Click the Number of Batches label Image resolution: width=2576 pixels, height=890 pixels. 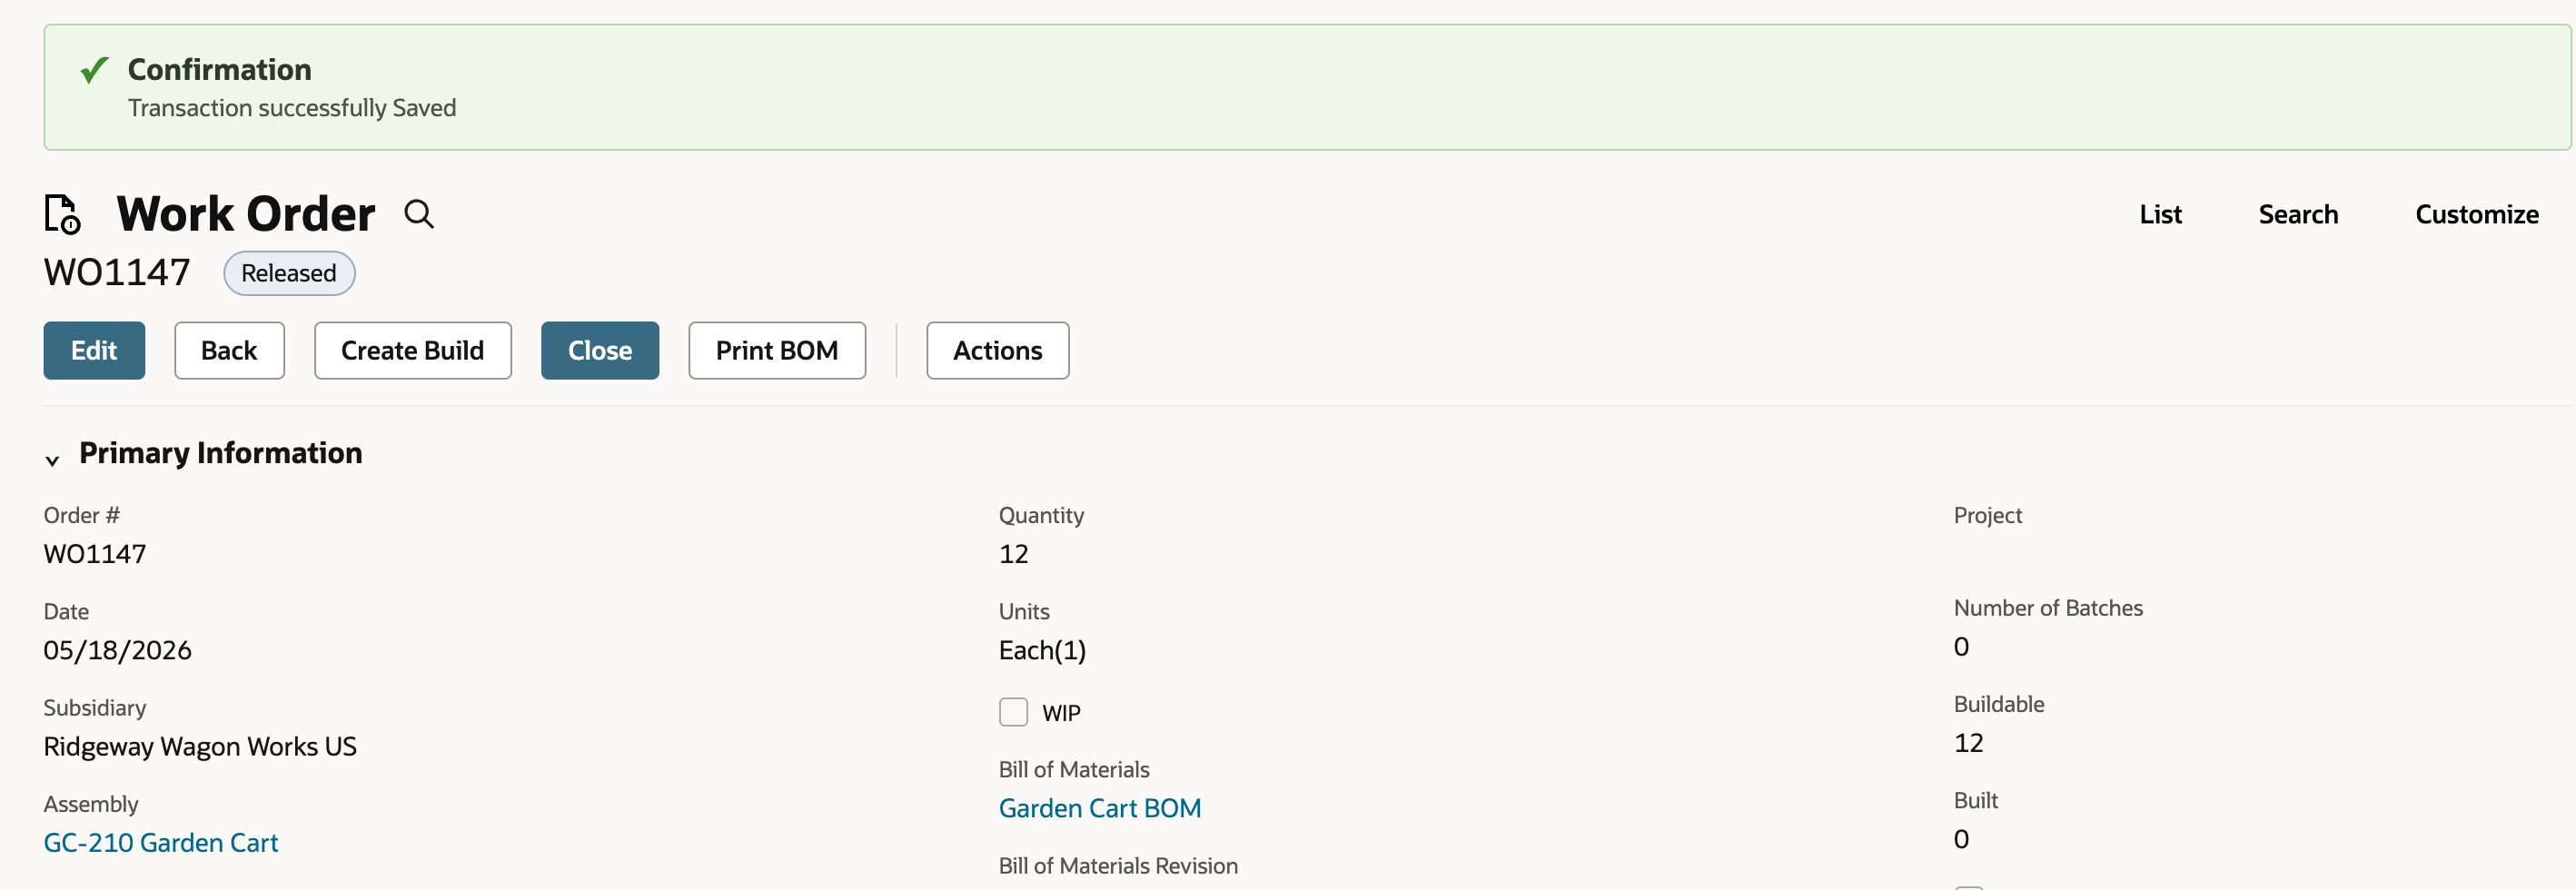pyautogui.click(x=2048, y=608)
